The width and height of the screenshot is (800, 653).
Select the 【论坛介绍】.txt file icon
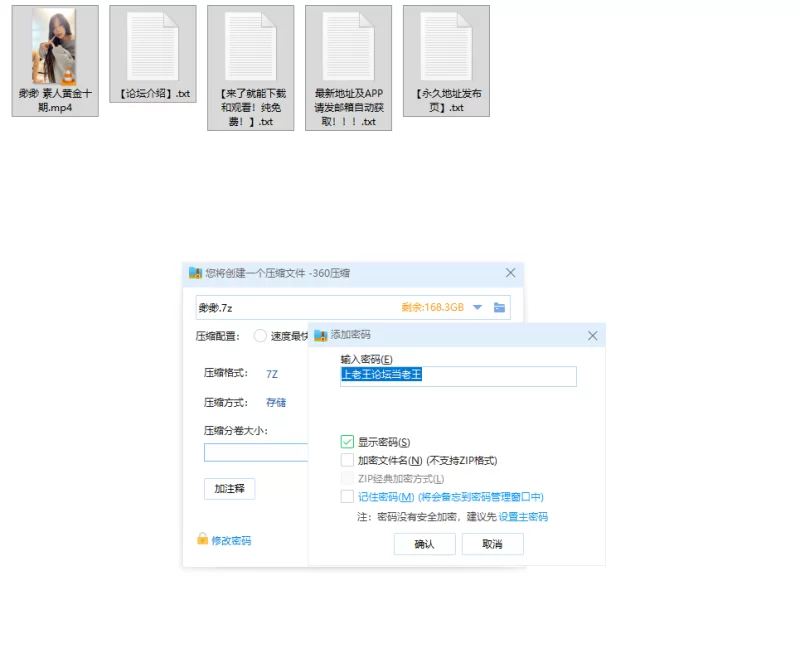click(x=153, y=46)
